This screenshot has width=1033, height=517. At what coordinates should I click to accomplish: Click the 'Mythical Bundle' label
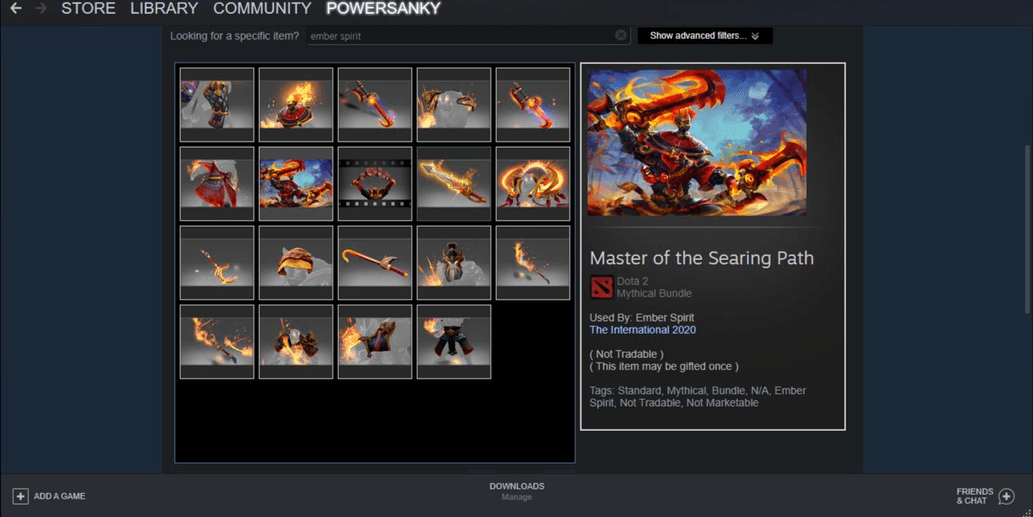pos(654,294)
